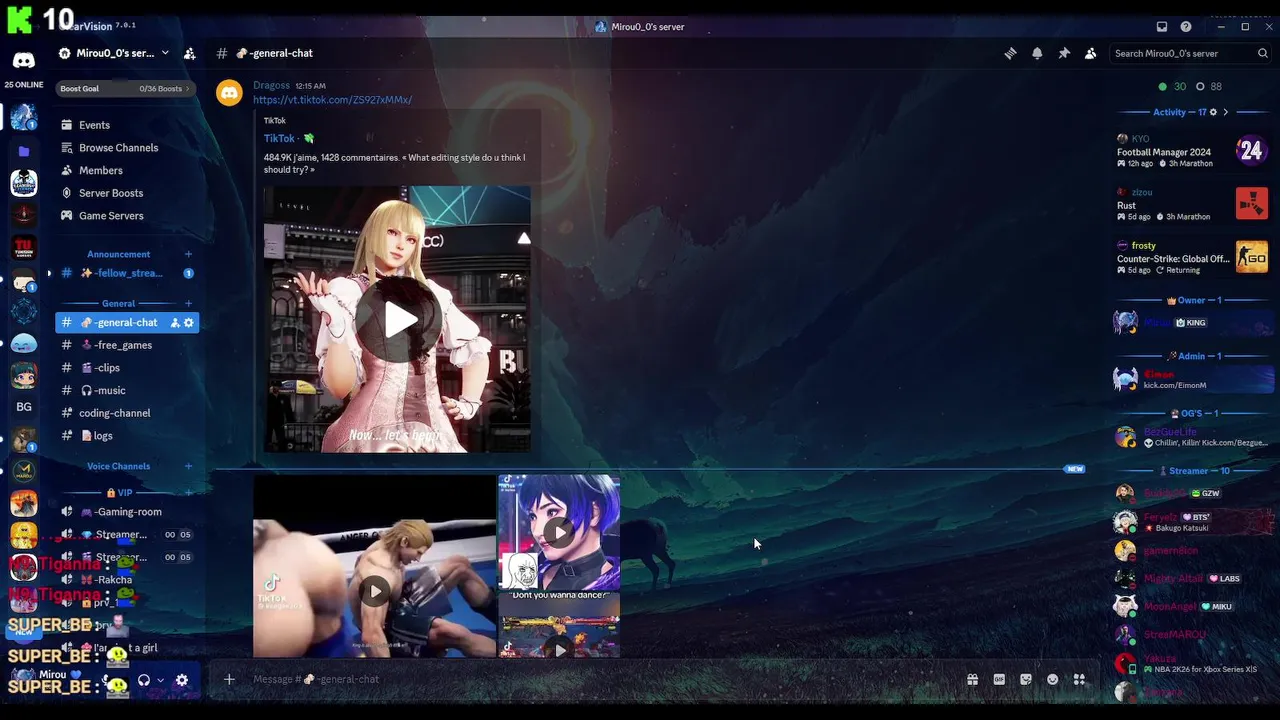Open the vt.tiktok.com link in chat
The height and width of the screenshot is (720, 1280).
point(332,100)
